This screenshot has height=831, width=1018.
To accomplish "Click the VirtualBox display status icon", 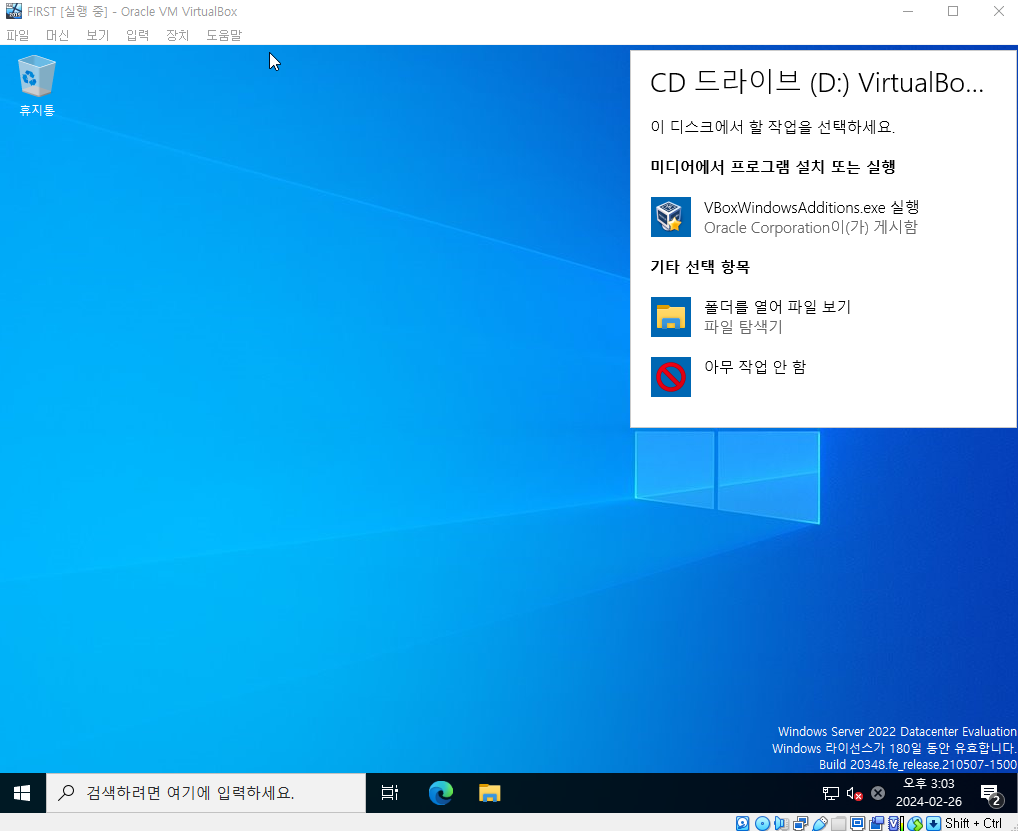I will pyautogui.click(x=857, y=823).
